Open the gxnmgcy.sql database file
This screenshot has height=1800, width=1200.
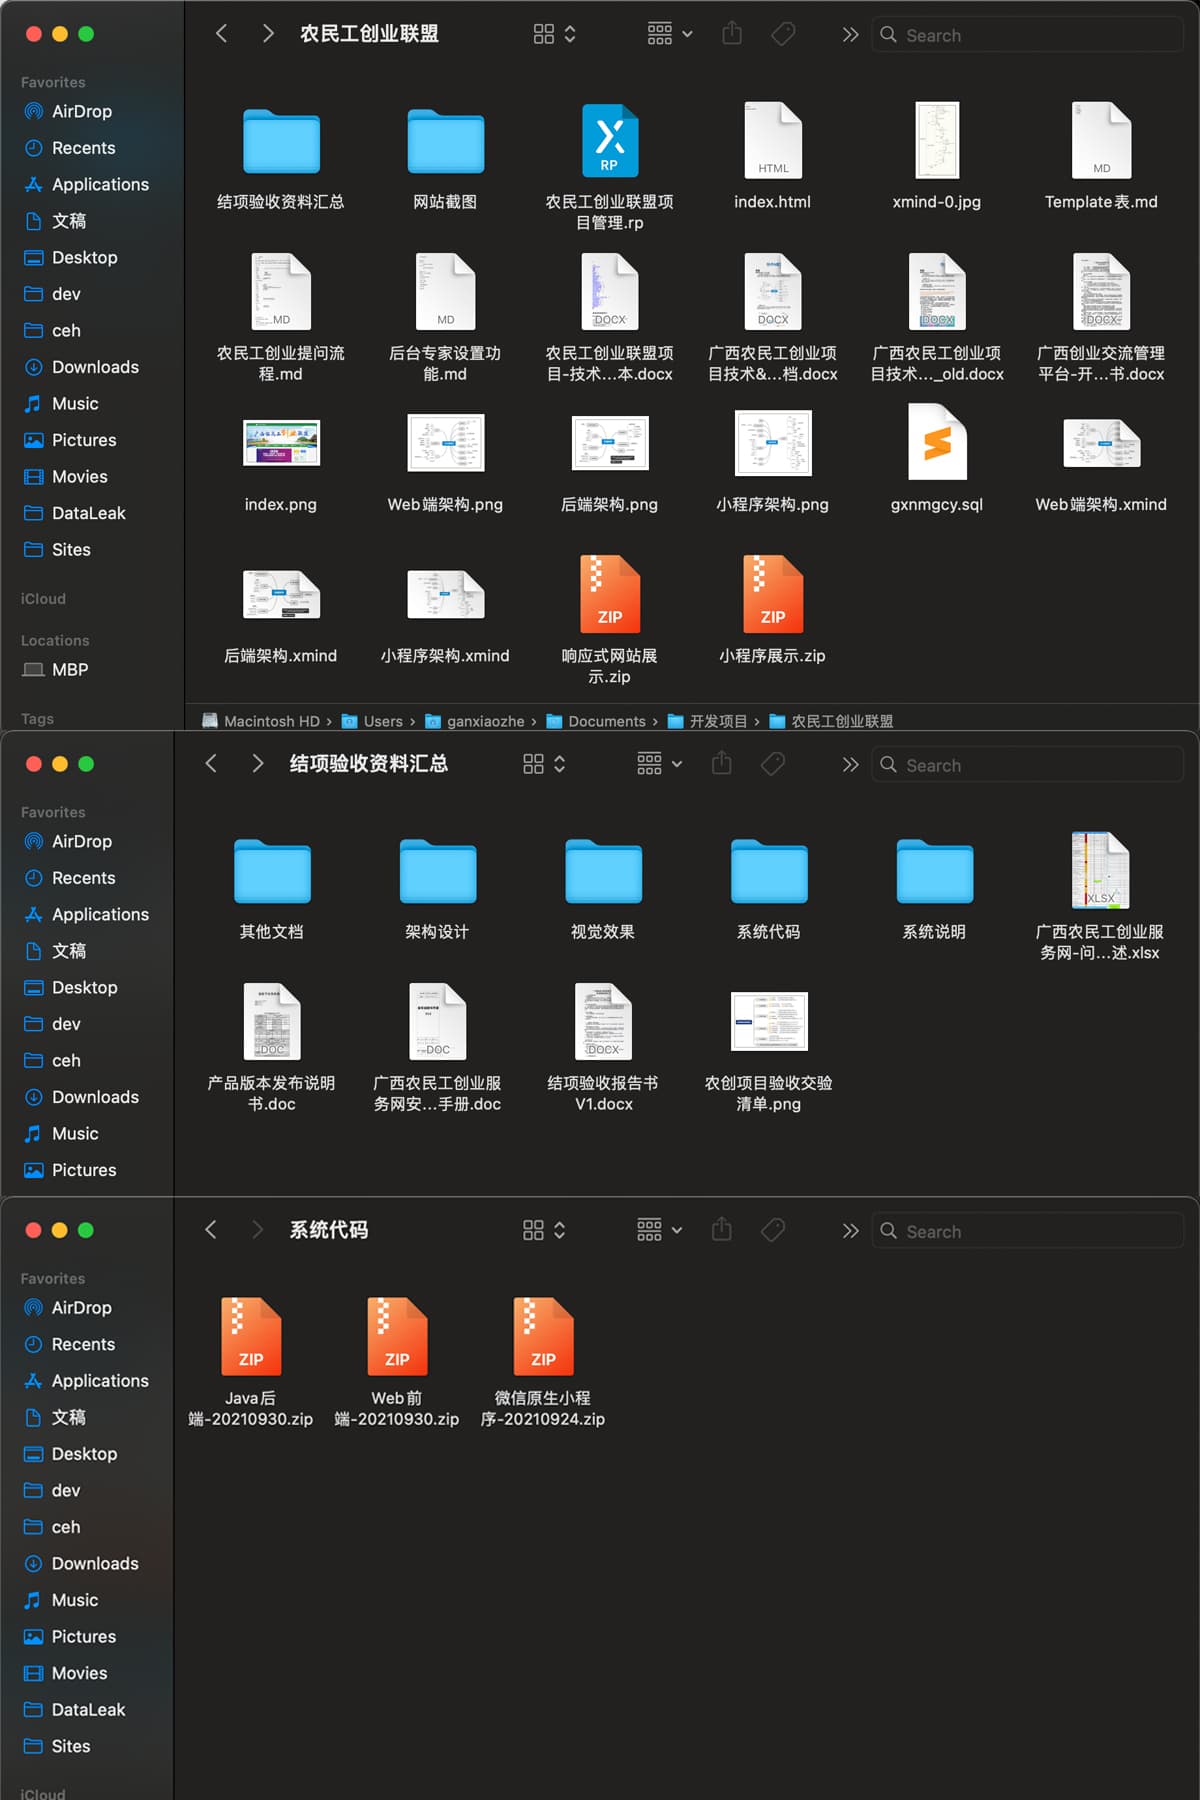click(x=936, y=443)
